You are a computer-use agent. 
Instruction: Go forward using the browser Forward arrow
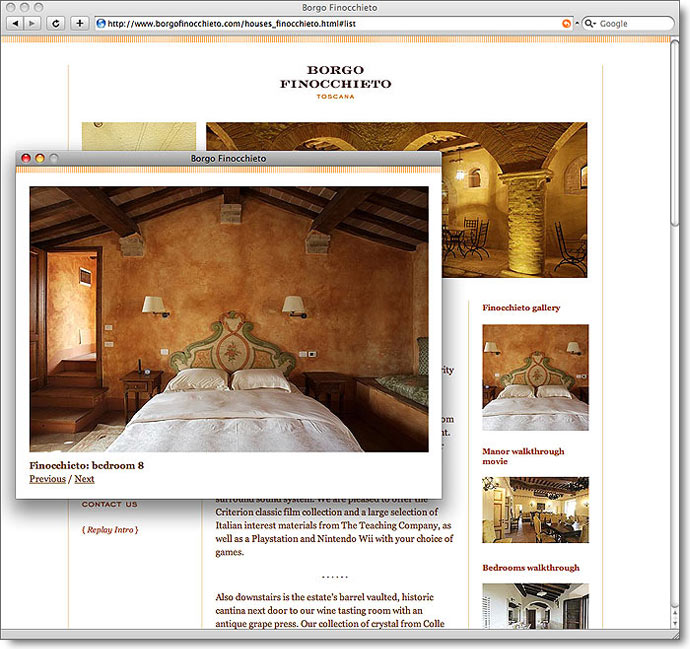pyautogui.click(x=32, y=23)
